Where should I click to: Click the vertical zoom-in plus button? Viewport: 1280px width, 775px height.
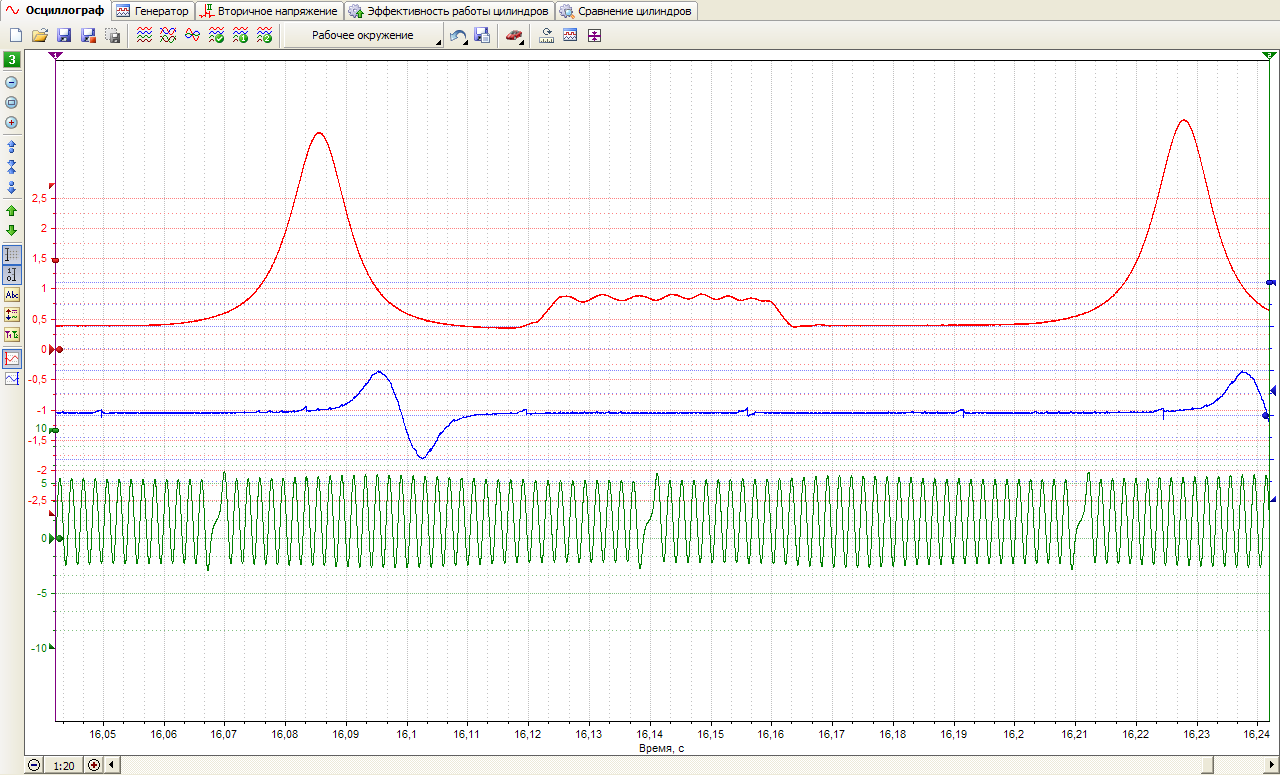click(x=12, y=123)
